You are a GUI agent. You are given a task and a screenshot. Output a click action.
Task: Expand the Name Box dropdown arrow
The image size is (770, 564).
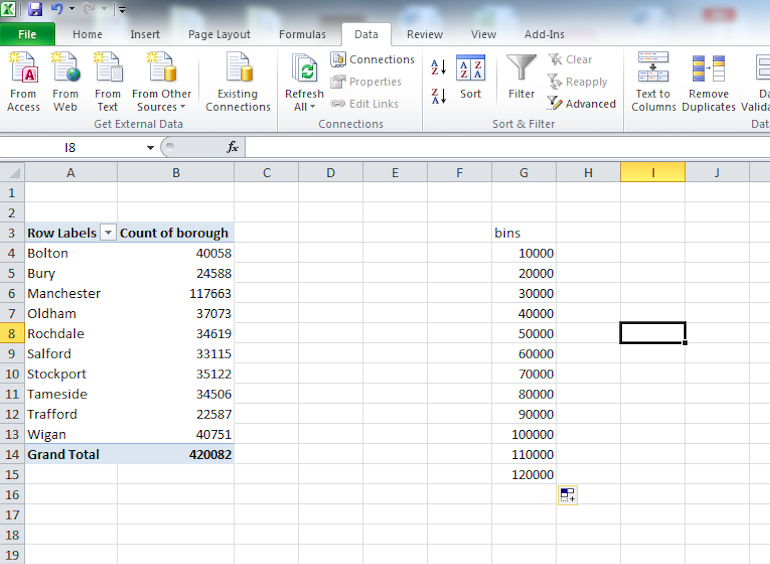(x=150, y=148)
